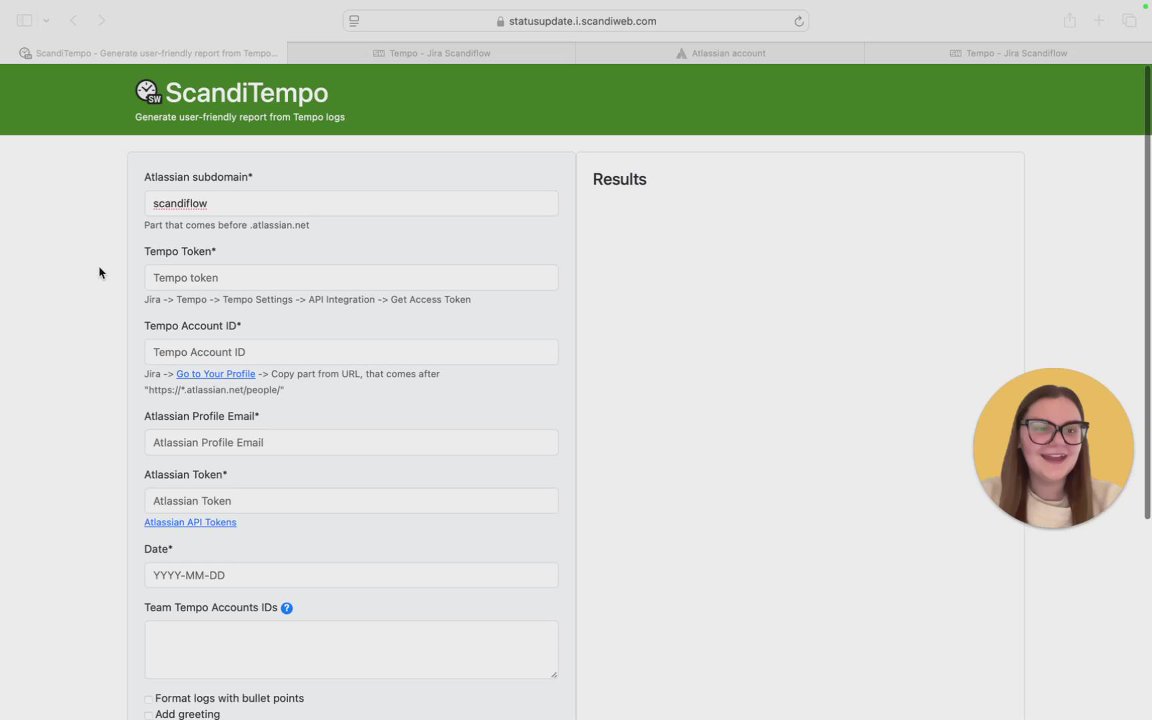Toggle the Safari sidebar icon

24,21
